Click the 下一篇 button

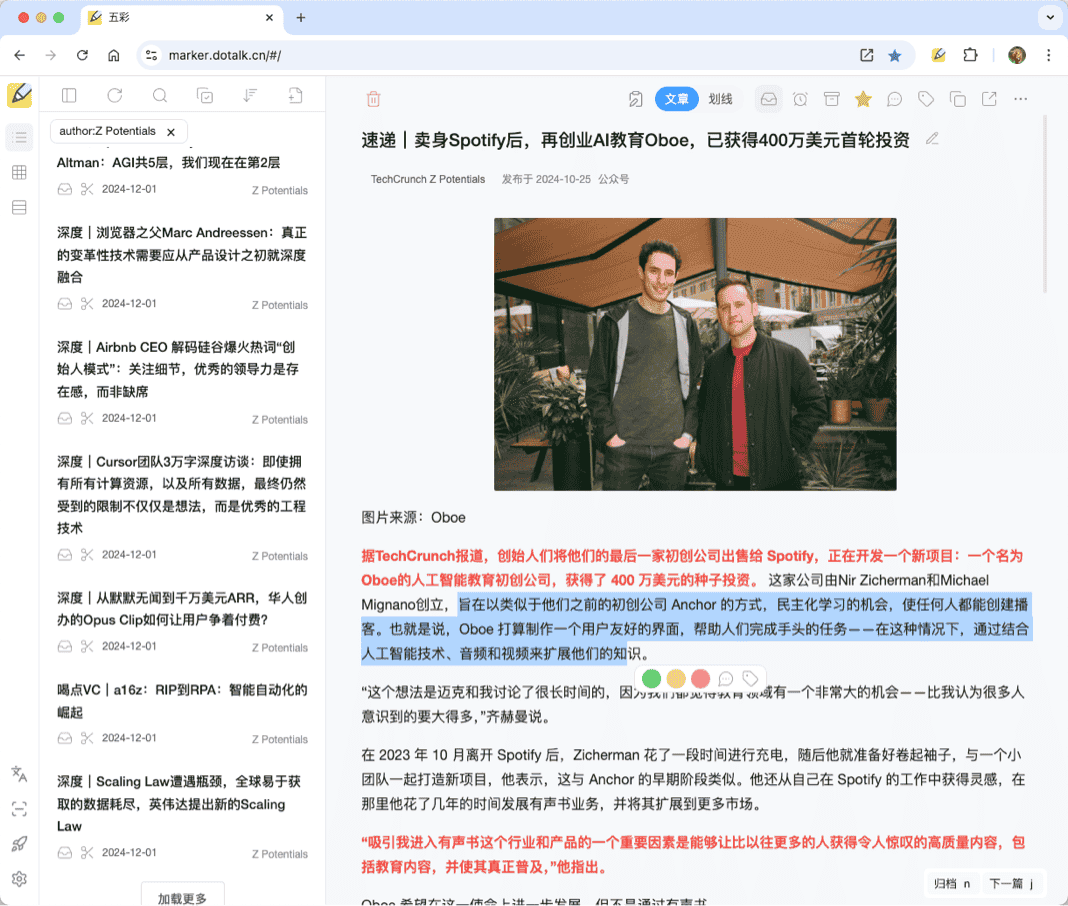pos(1010,883)
